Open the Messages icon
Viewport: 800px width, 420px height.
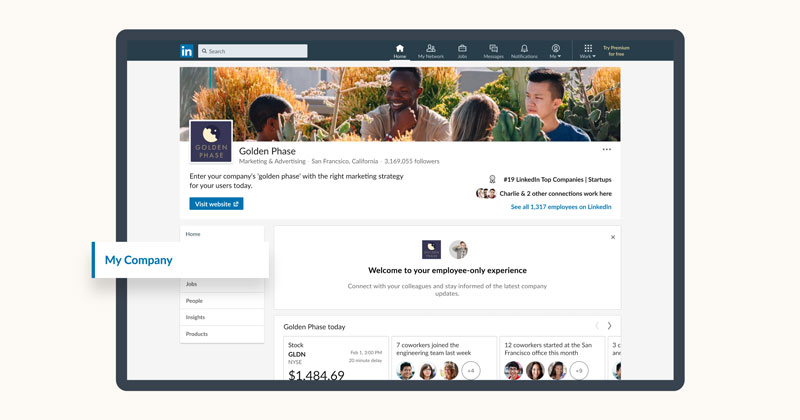pyautogui.click(x=493, y=51)
